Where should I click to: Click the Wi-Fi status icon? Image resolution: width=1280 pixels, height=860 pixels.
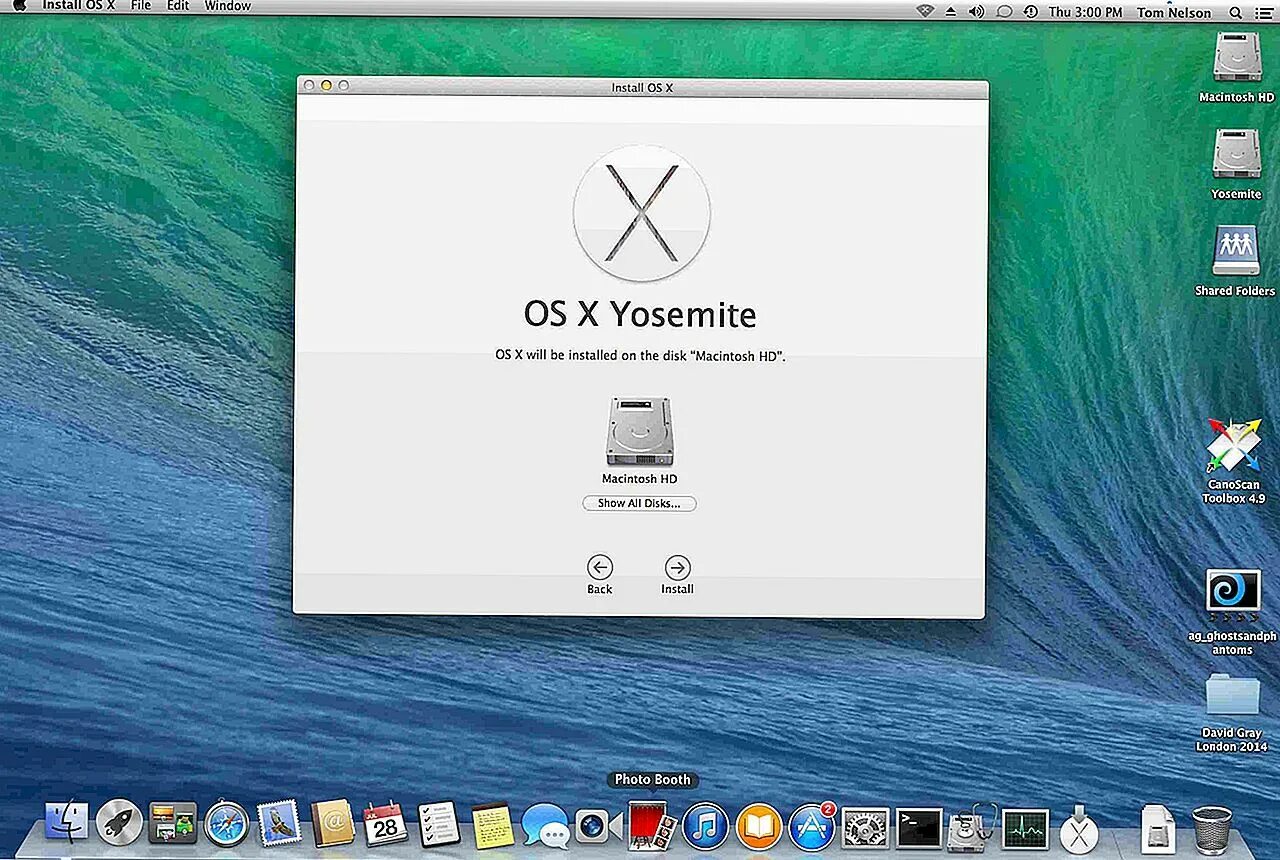(925, 12)
